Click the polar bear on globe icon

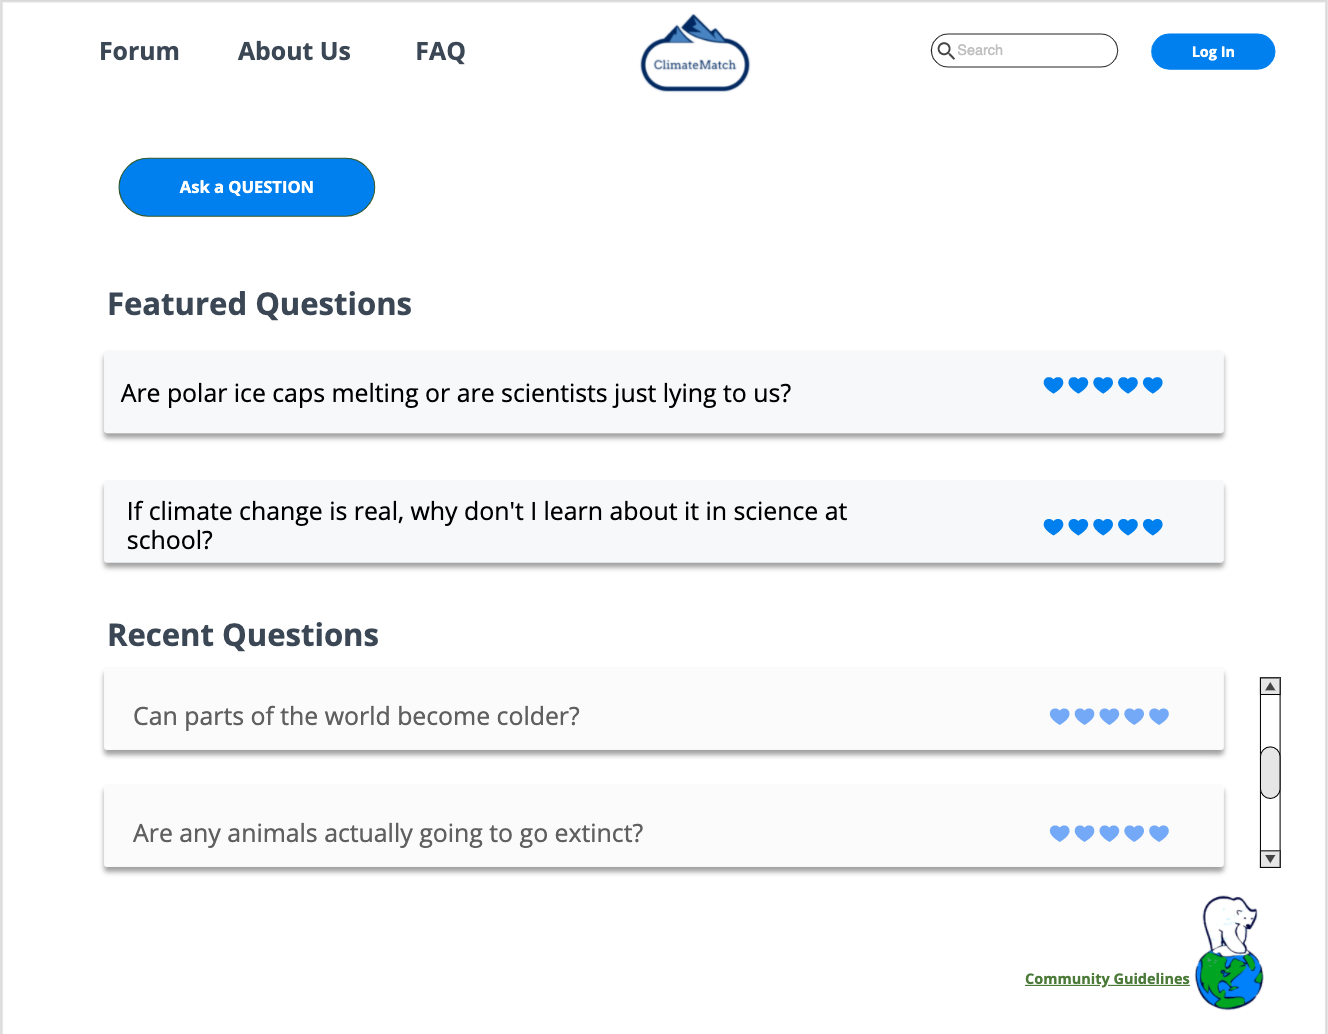click(1230, 953)
